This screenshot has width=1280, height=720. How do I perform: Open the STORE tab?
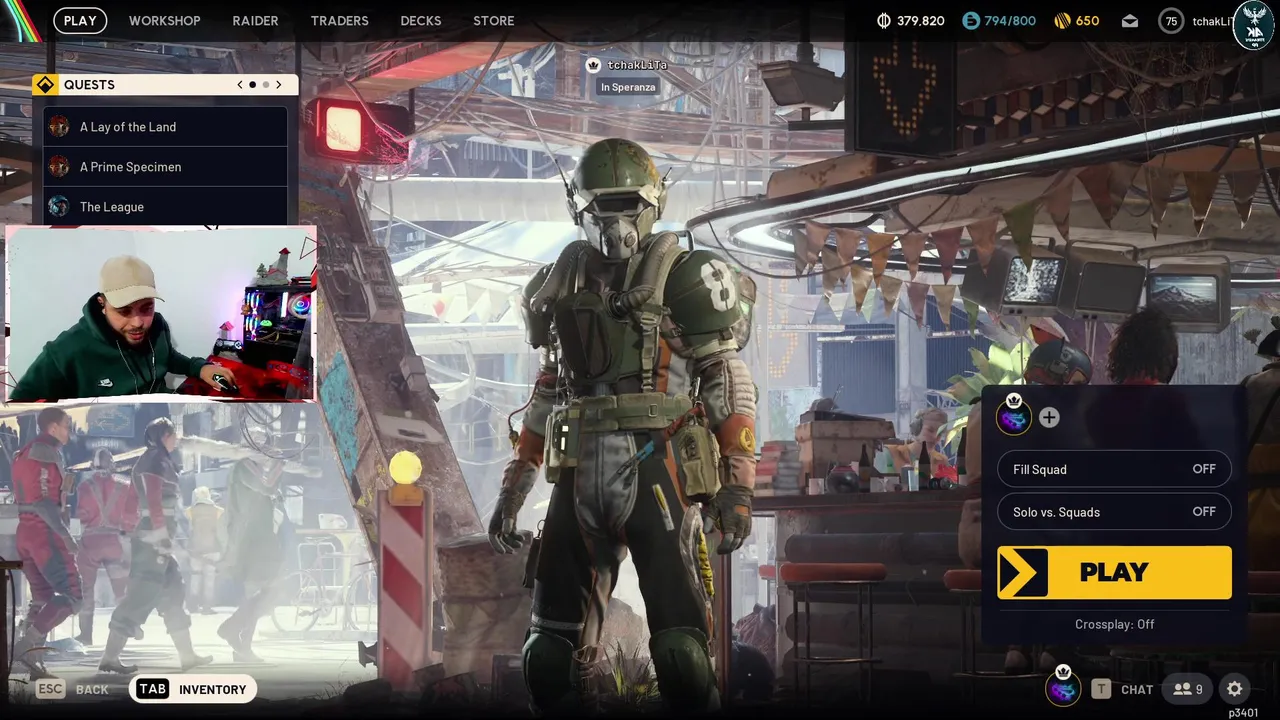coord(493,20)
